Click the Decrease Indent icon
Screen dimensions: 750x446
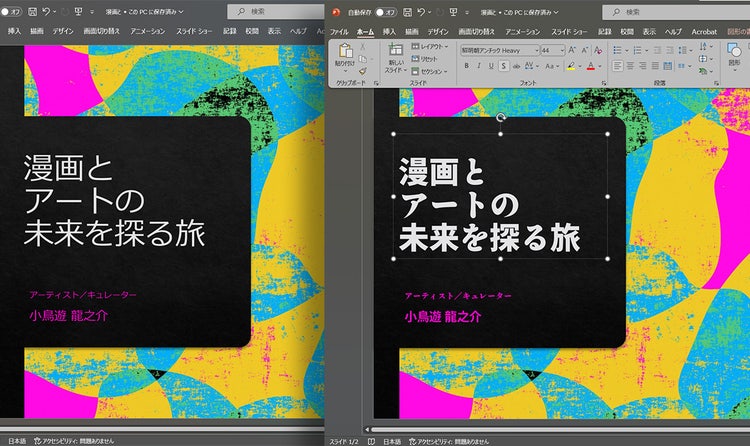[657, 50]
